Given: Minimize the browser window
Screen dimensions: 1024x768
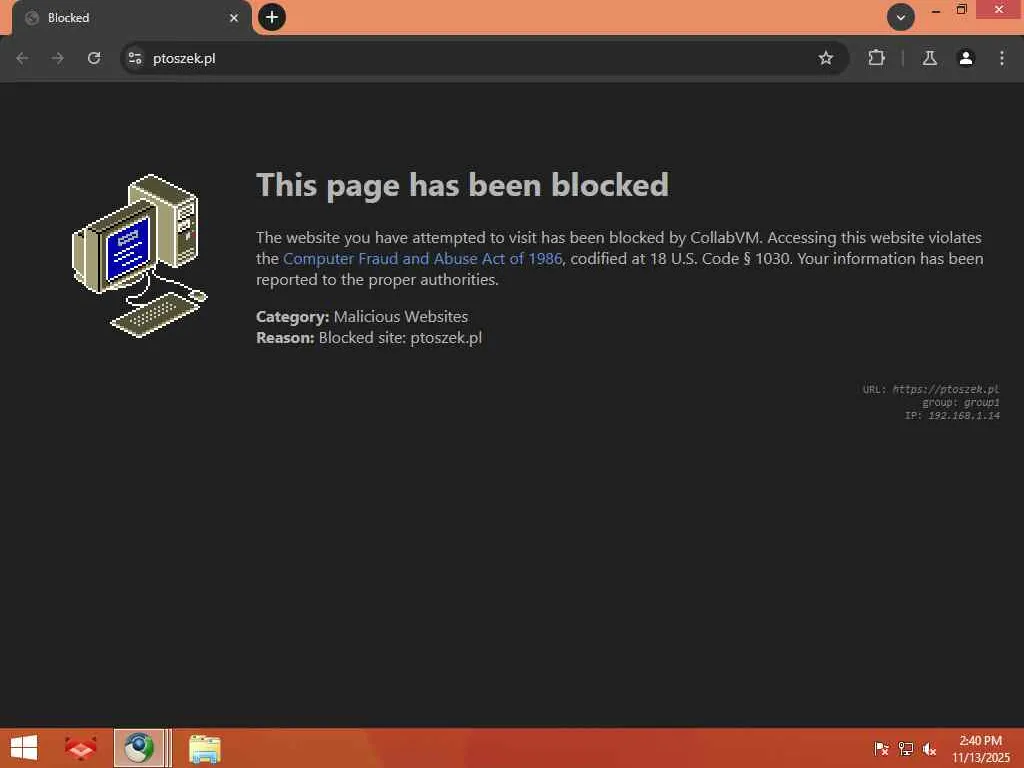Looking at the screenshot, I should pyautogui.click(x=936, y=10).
